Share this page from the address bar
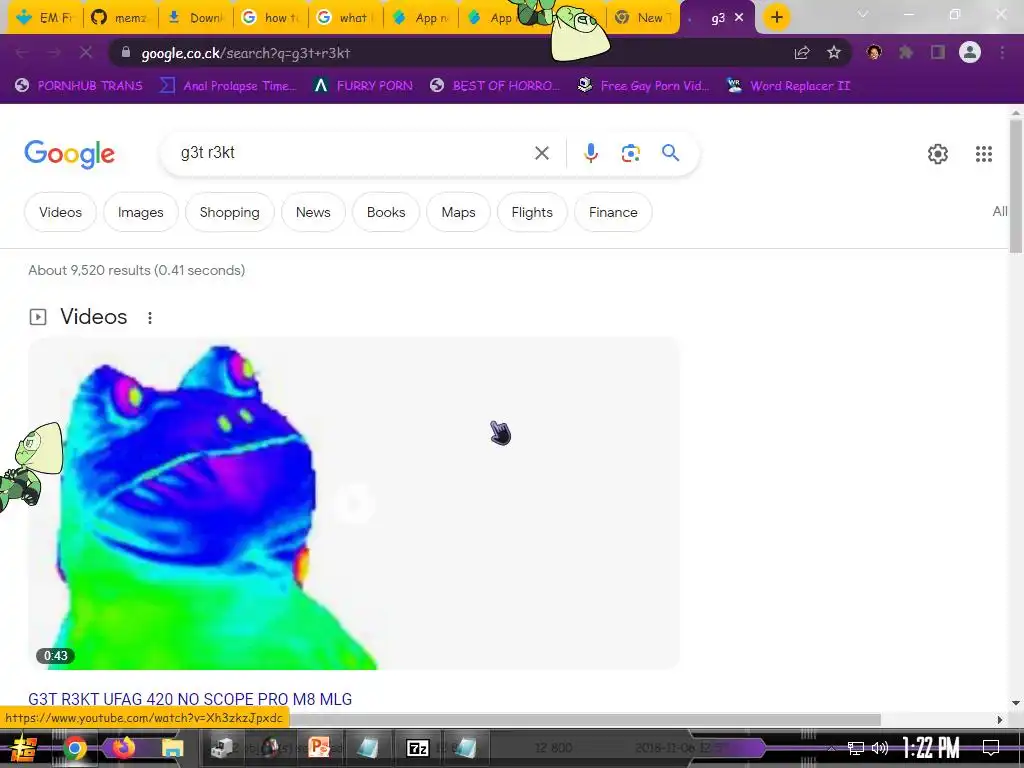1024x768 pixels. (802, 53)
